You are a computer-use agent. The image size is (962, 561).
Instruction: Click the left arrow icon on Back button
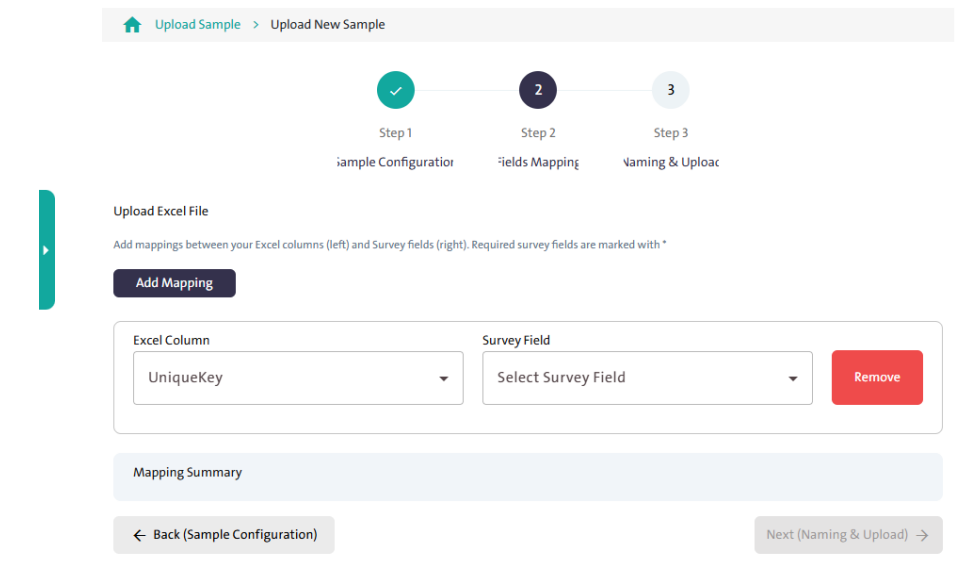(x=139, y=535)
